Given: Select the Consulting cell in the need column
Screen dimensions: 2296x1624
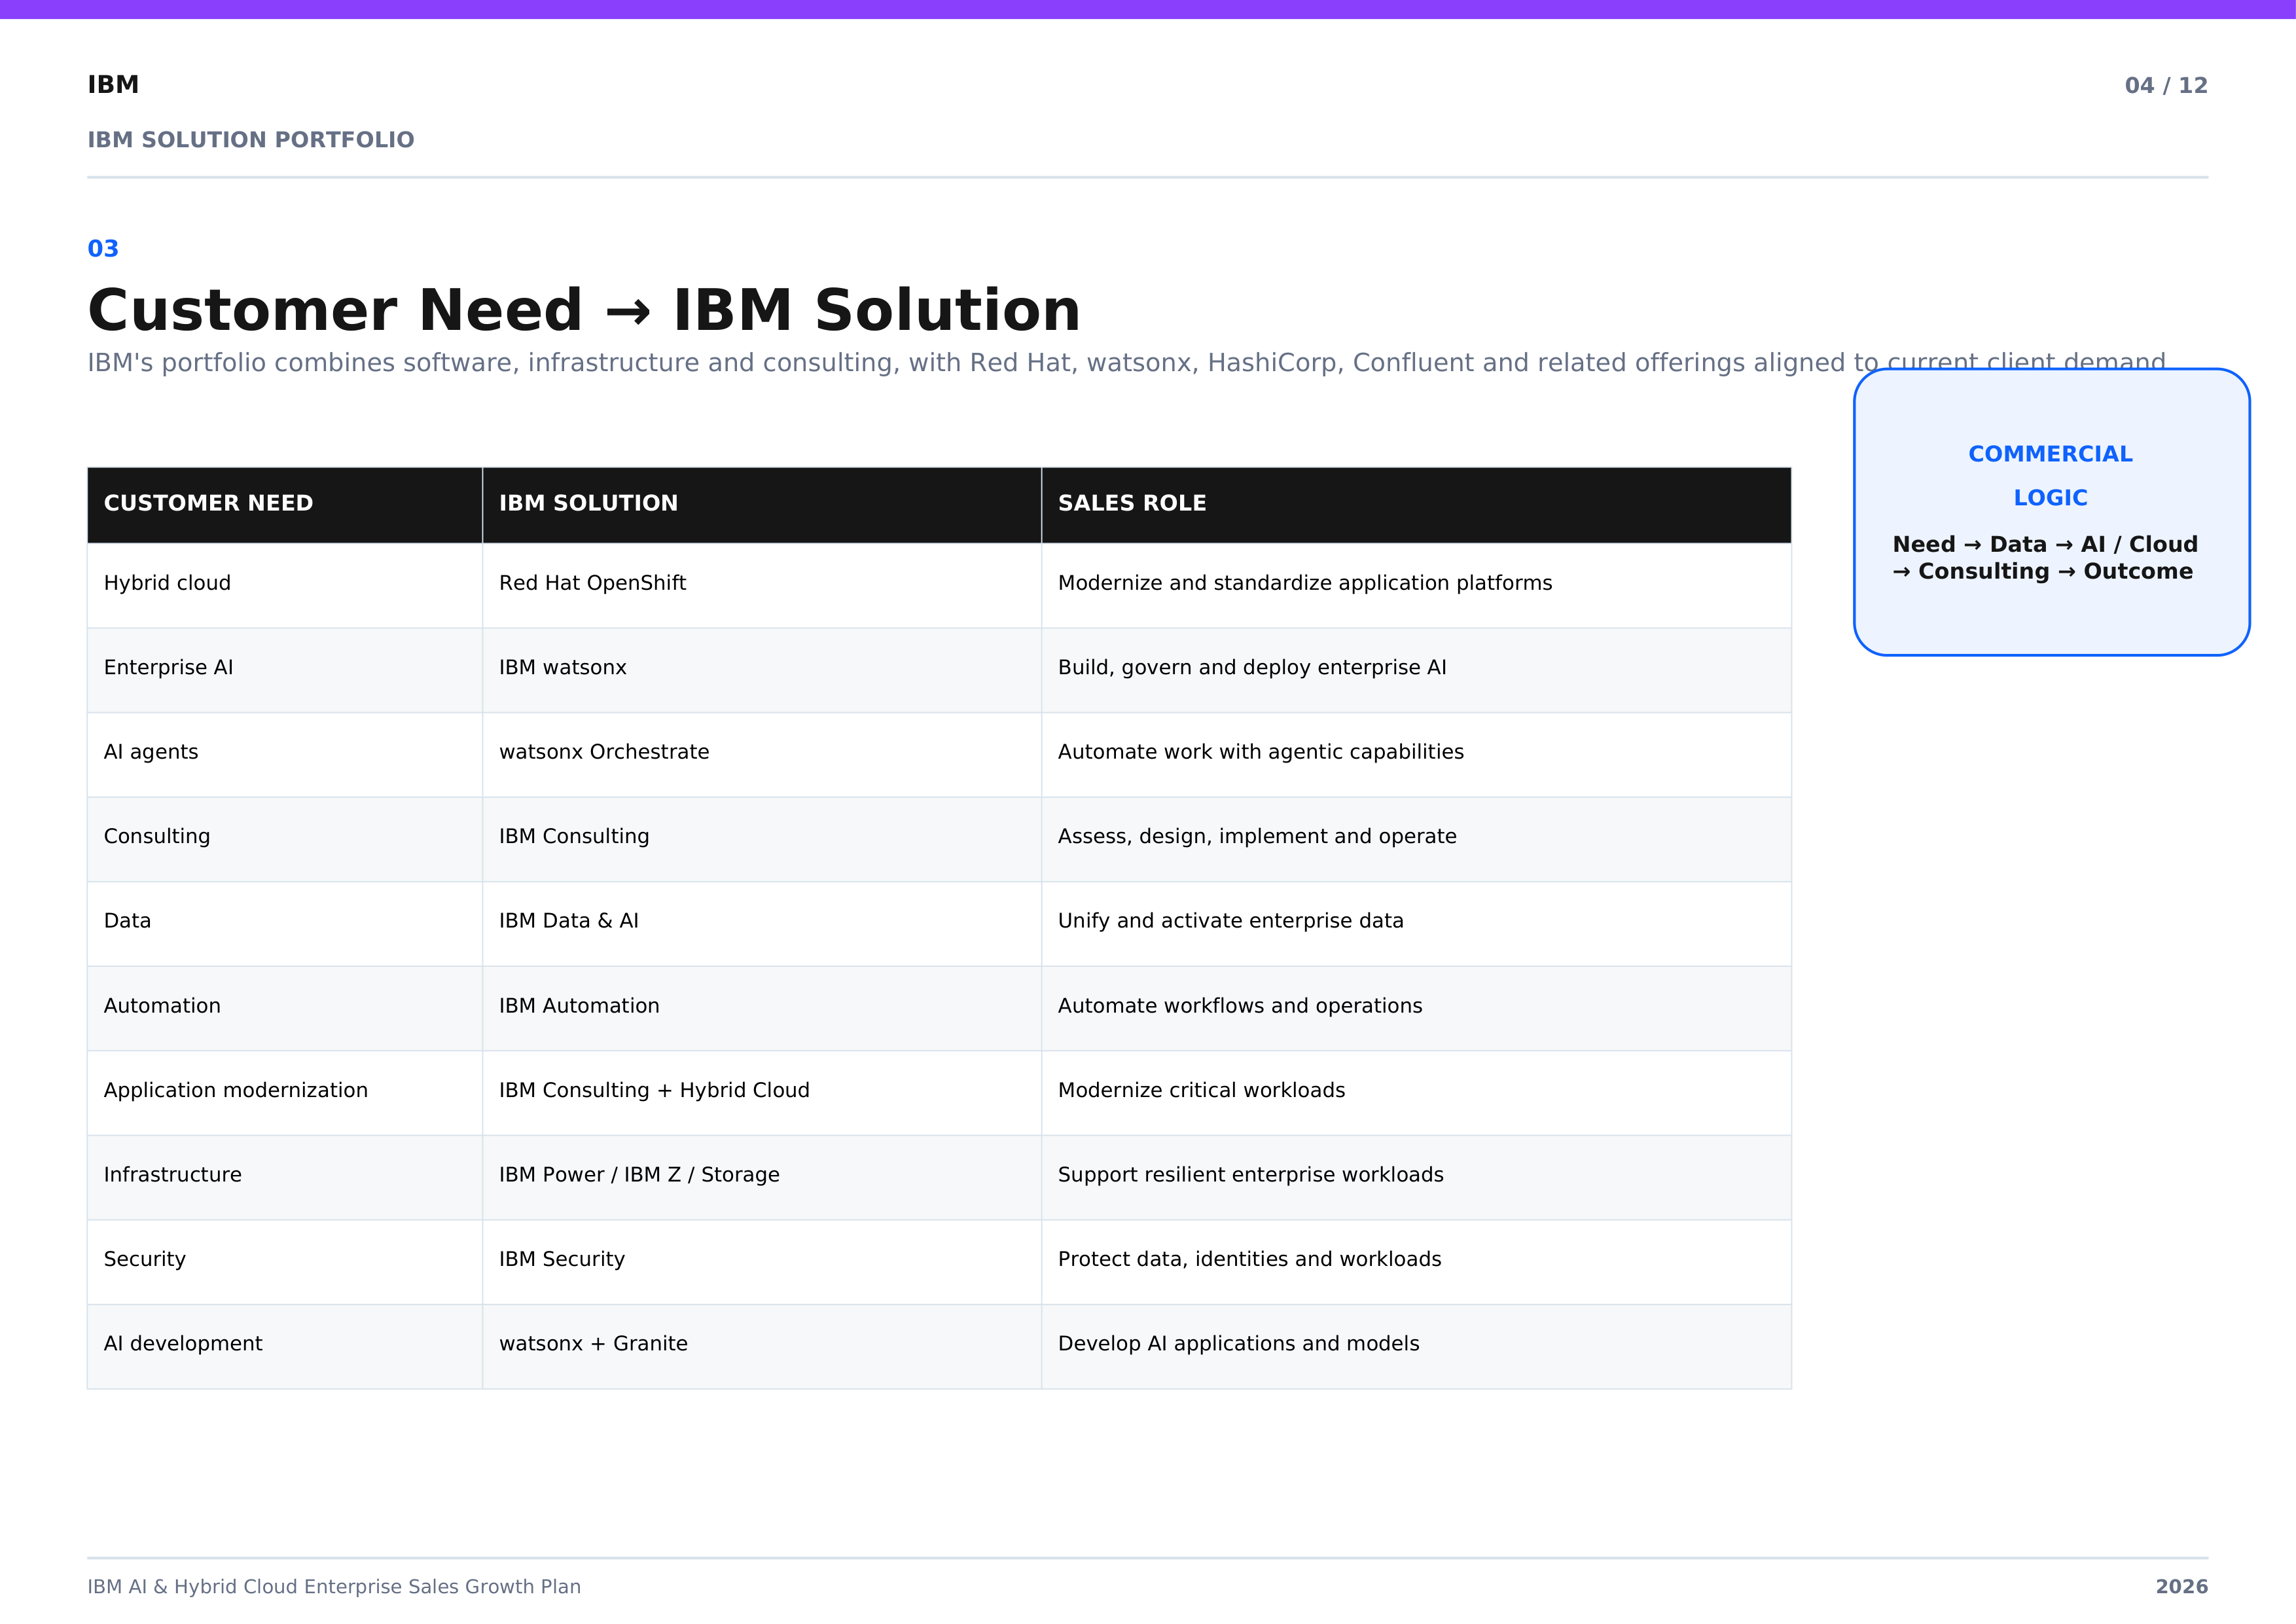Looking at the screenshot, I should (x=285, y=838).
